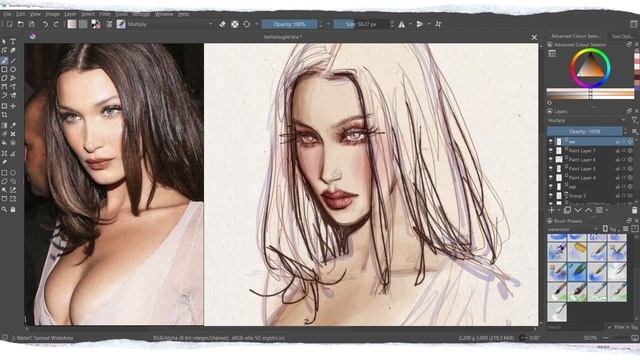Pick a colour in the colour triangle
The height and width of the screenshot is (360, 640).
pyautogui.click(x=590, y=67)
